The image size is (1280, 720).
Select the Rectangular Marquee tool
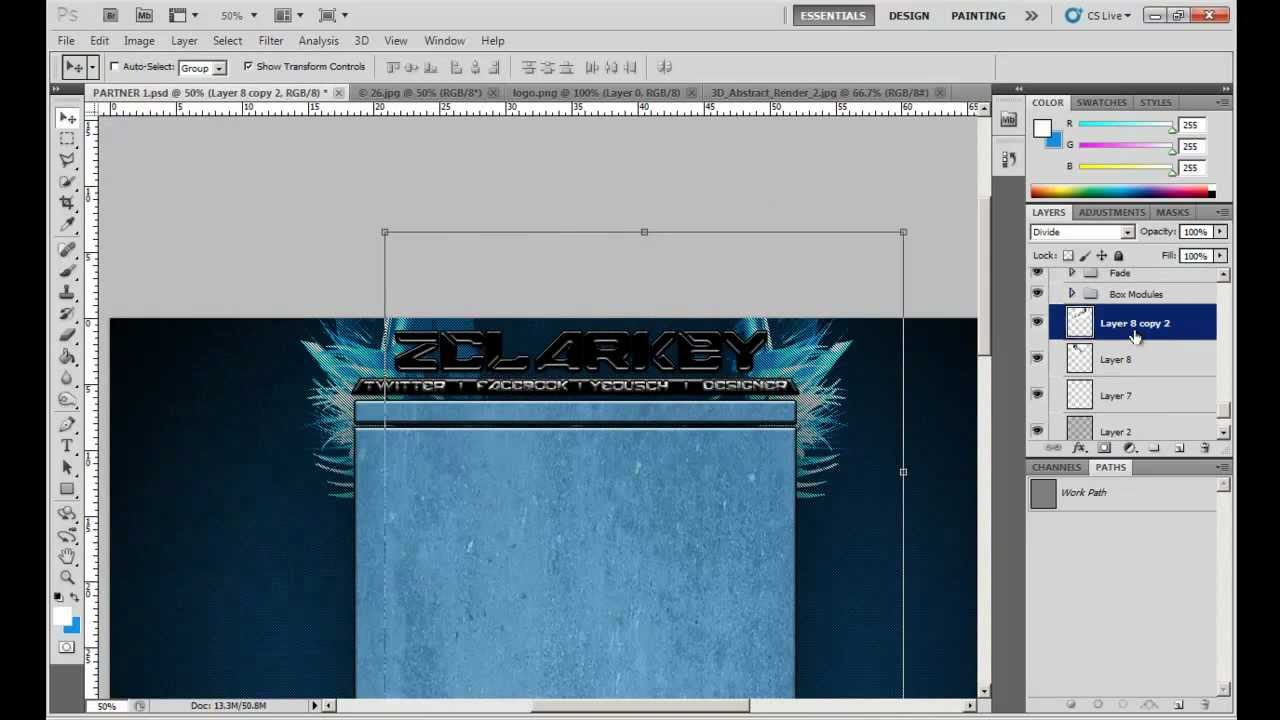click(x=67, y=139)
